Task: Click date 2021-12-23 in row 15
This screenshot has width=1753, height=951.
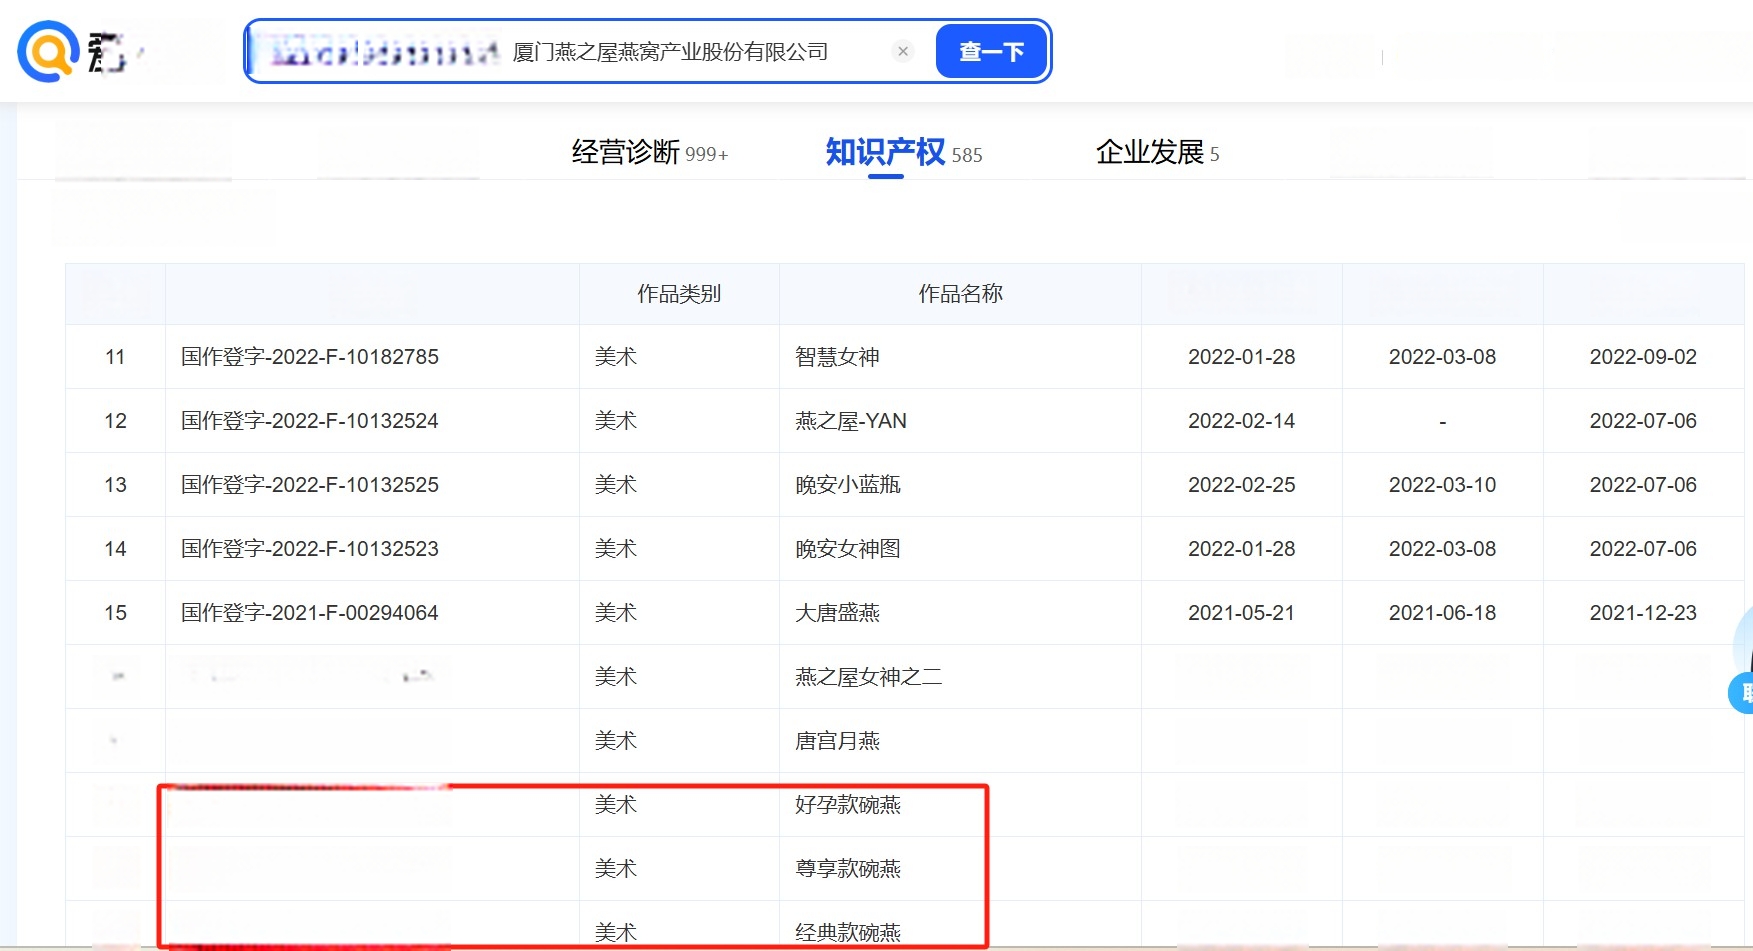Action: click(1643, 613)
